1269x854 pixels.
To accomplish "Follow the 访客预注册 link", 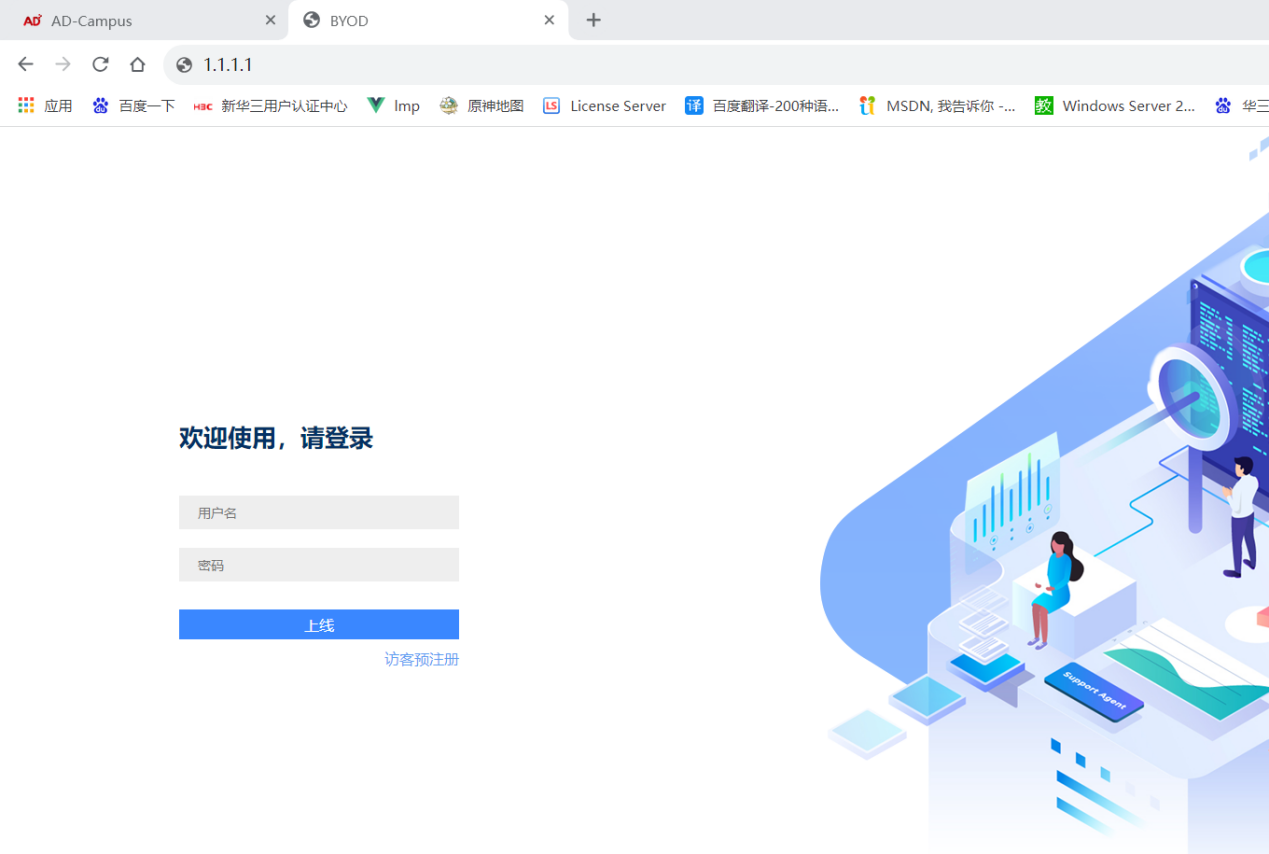I will click(x=421, y=659).
